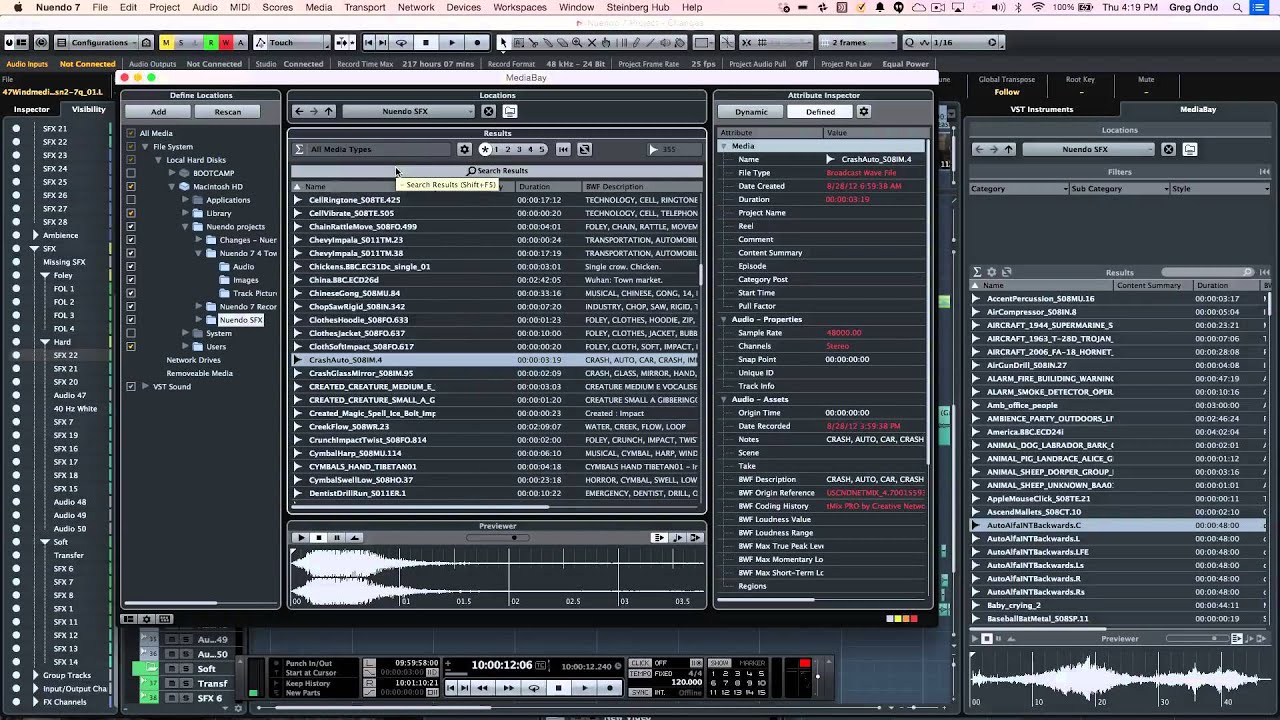Viewport: 1280px width, 720px height.
Task: Select ChevyImpala_S011TM.23 in the results list
Action: tap(356, 240)
